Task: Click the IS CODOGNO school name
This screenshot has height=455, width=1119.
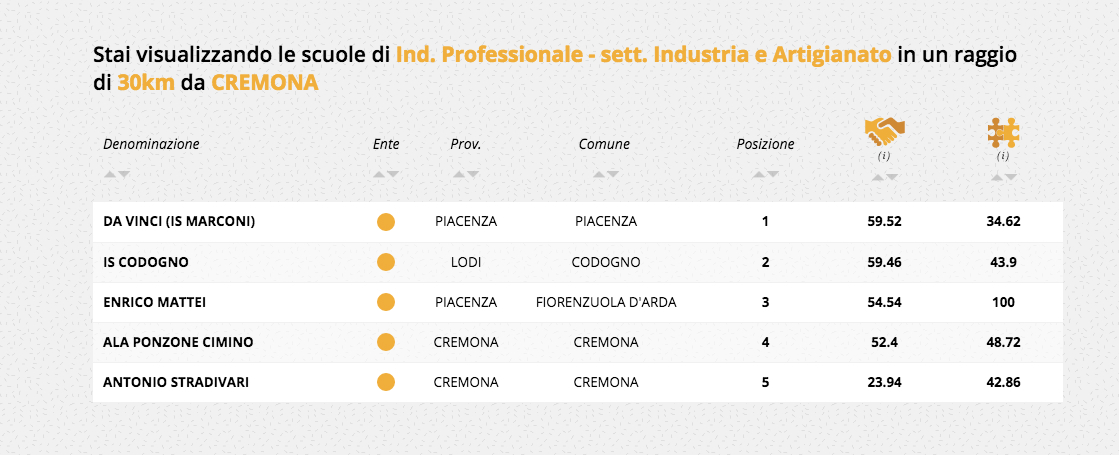Action: coord(146,262)
